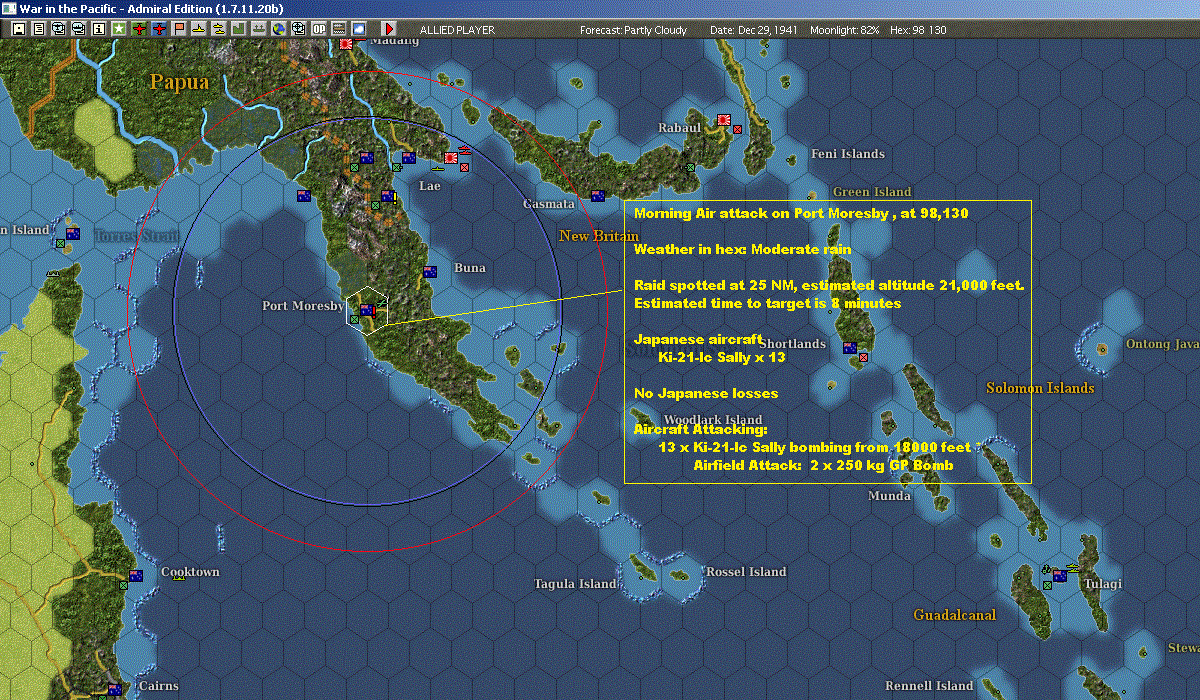Select the Australian flag at Cooktown
The height and width of the screenshot is (700, 1200).
click(x=136, y=575)
